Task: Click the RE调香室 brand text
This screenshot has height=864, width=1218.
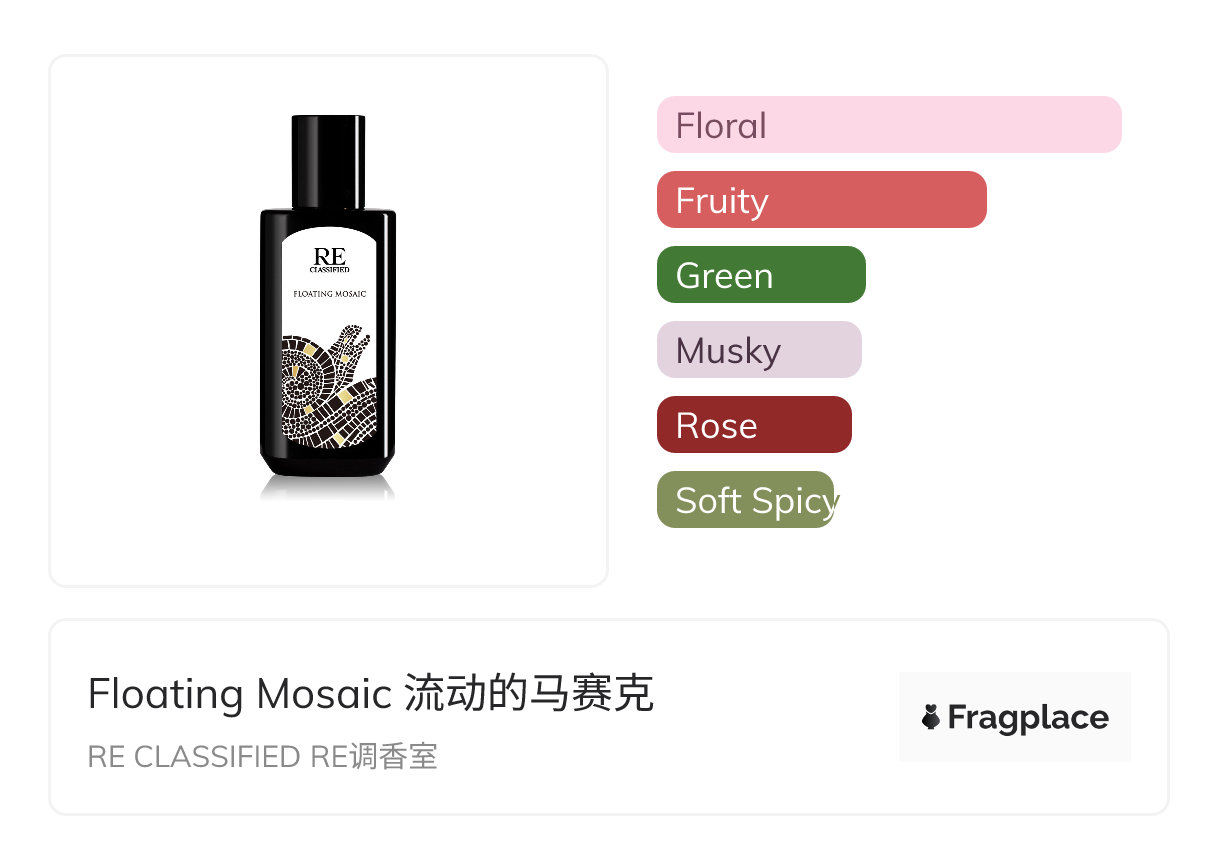Action: point(374,757)
